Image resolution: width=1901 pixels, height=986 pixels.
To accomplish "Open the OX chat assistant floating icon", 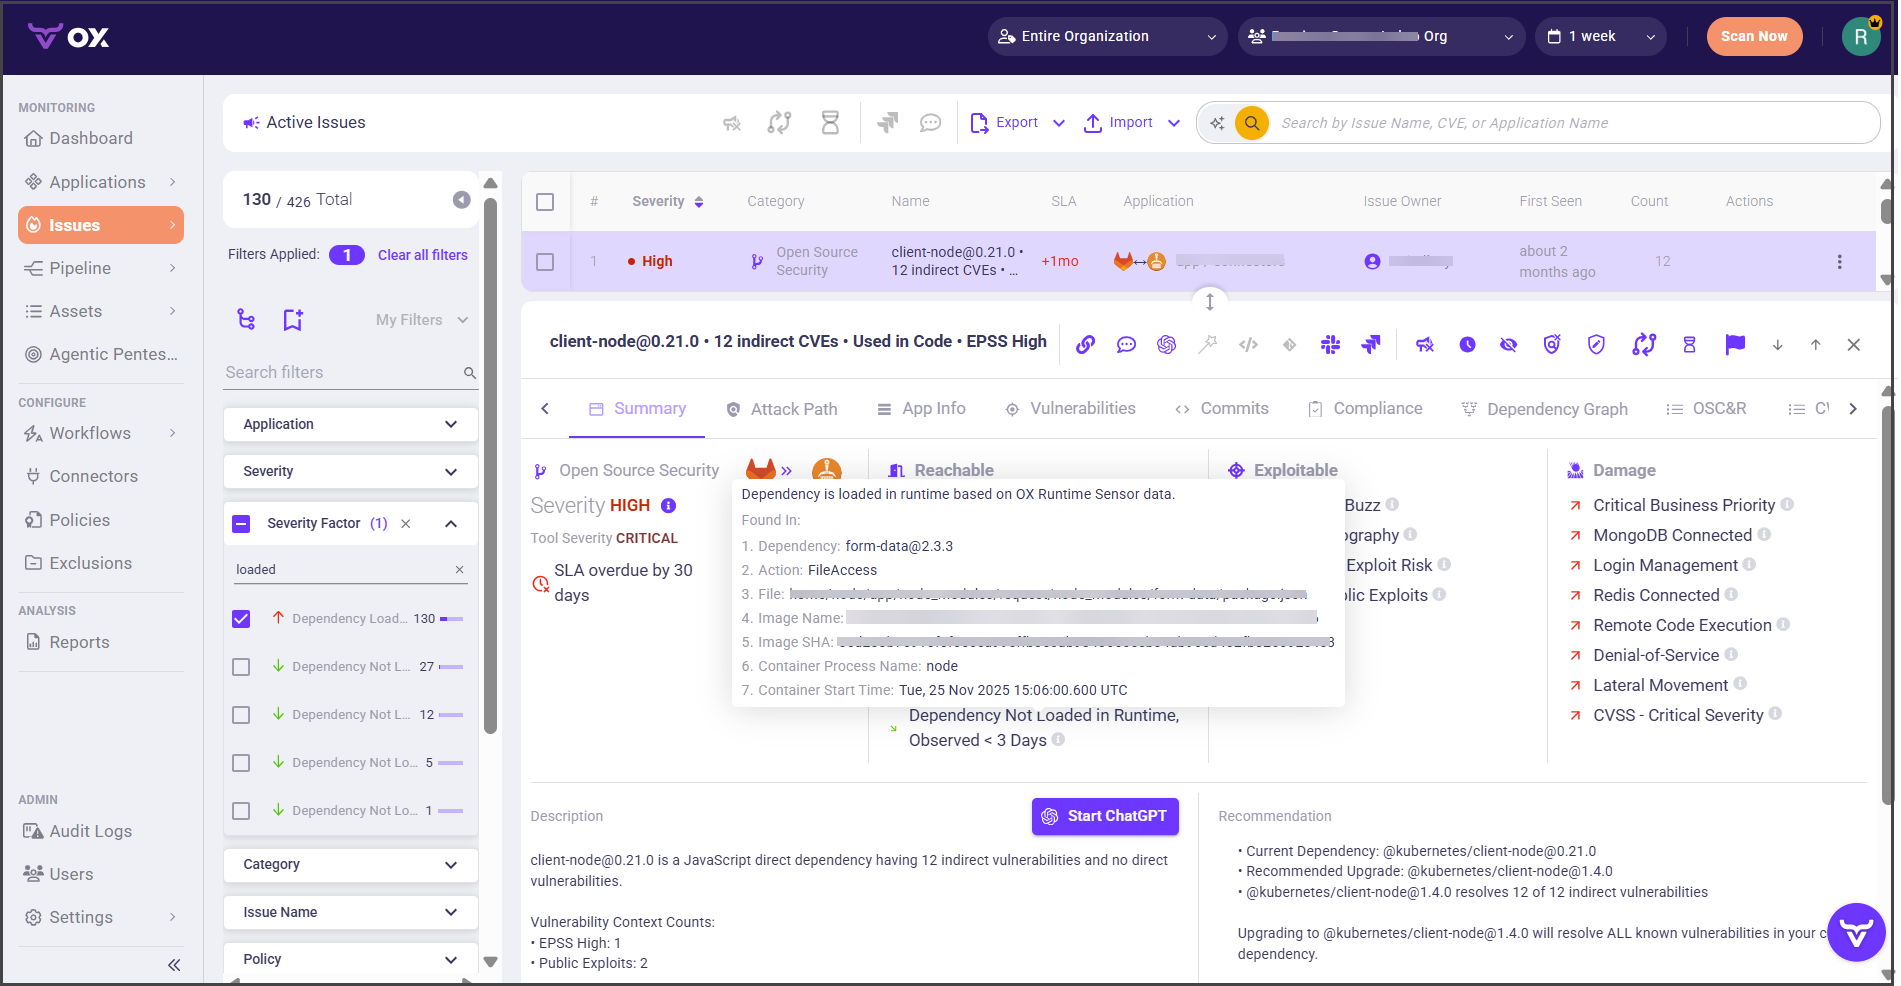I will (1856, 933).
